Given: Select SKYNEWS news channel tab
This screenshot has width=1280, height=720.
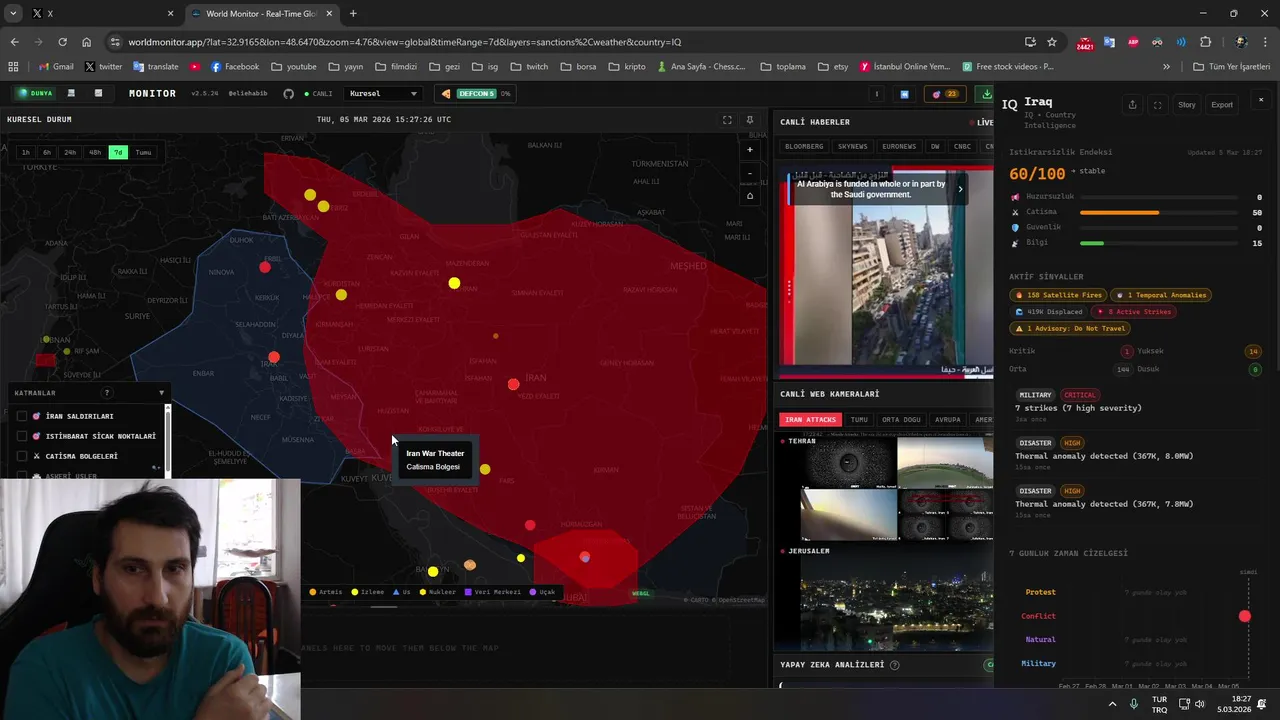Looking at the screenshot, I should pyautogui.click(x=853, y=146).
